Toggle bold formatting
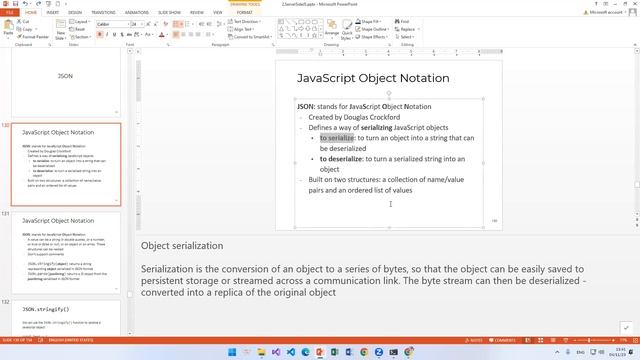 click(x=100, y=35)
